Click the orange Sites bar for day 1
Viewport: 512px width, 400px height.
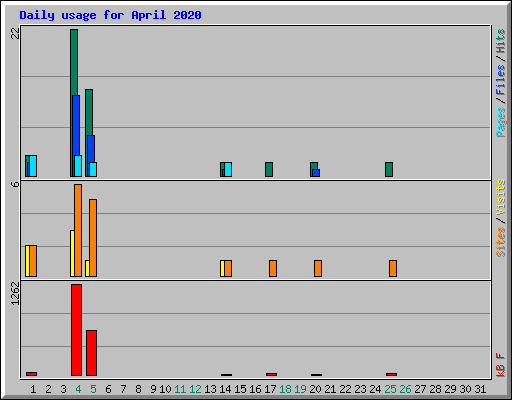(x=33, y=261)
